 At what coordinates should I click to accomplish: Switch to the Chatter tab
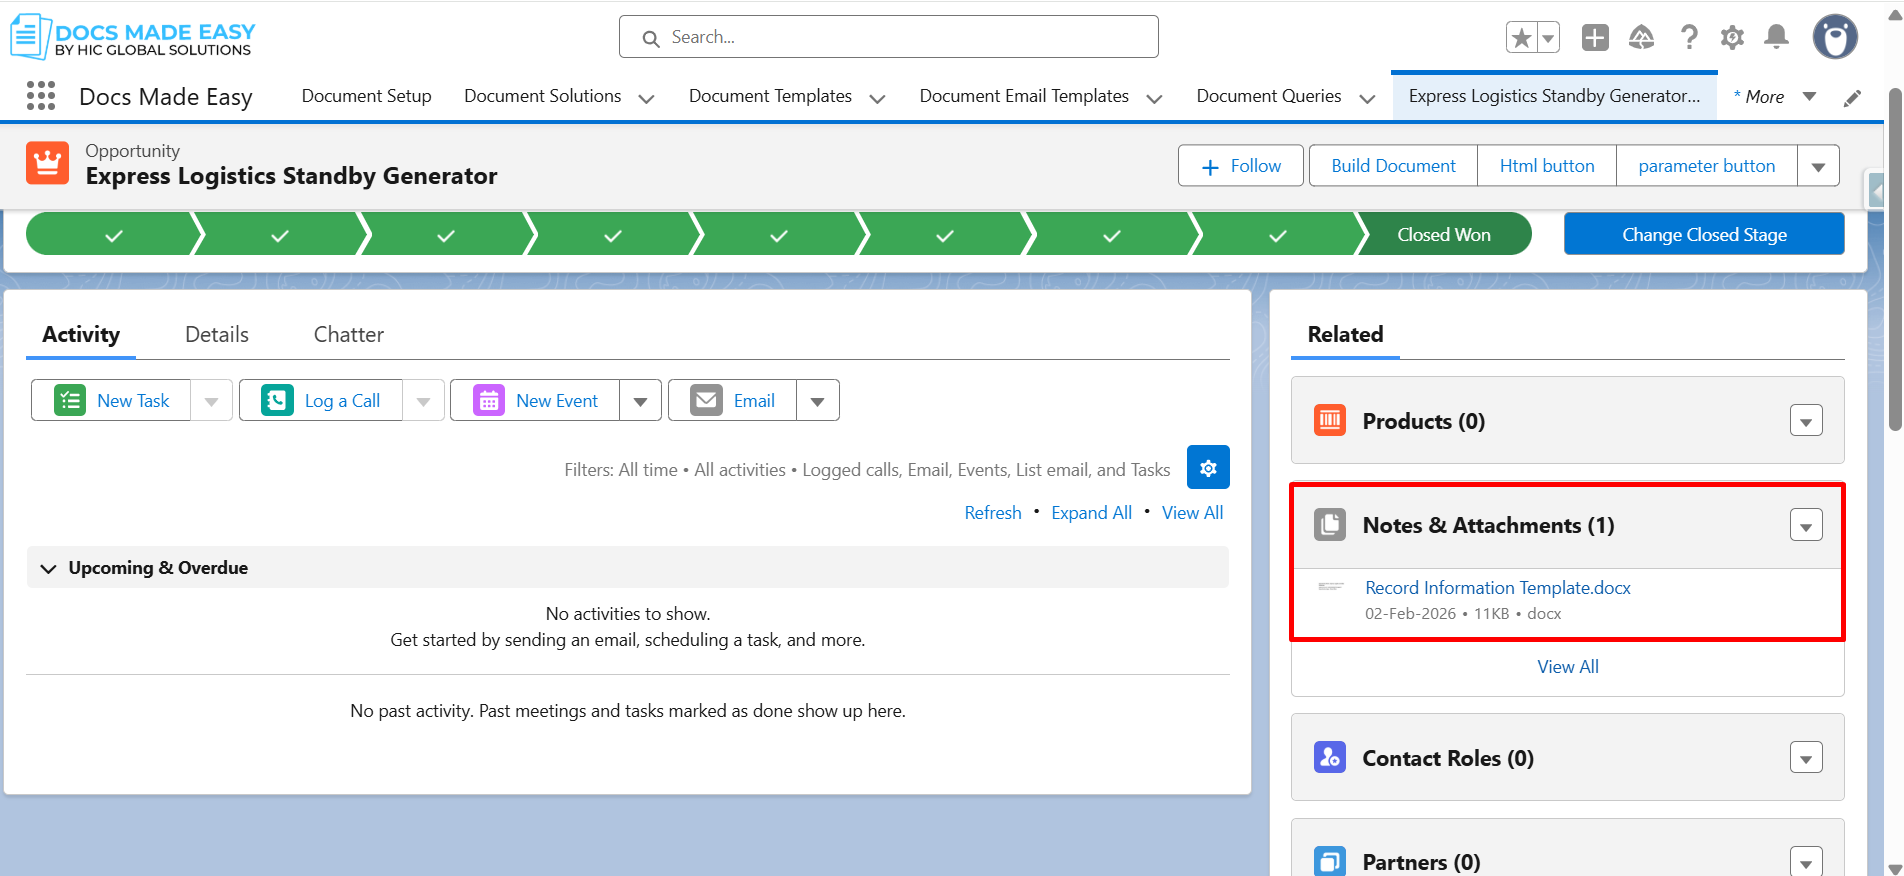click(348, 335)
